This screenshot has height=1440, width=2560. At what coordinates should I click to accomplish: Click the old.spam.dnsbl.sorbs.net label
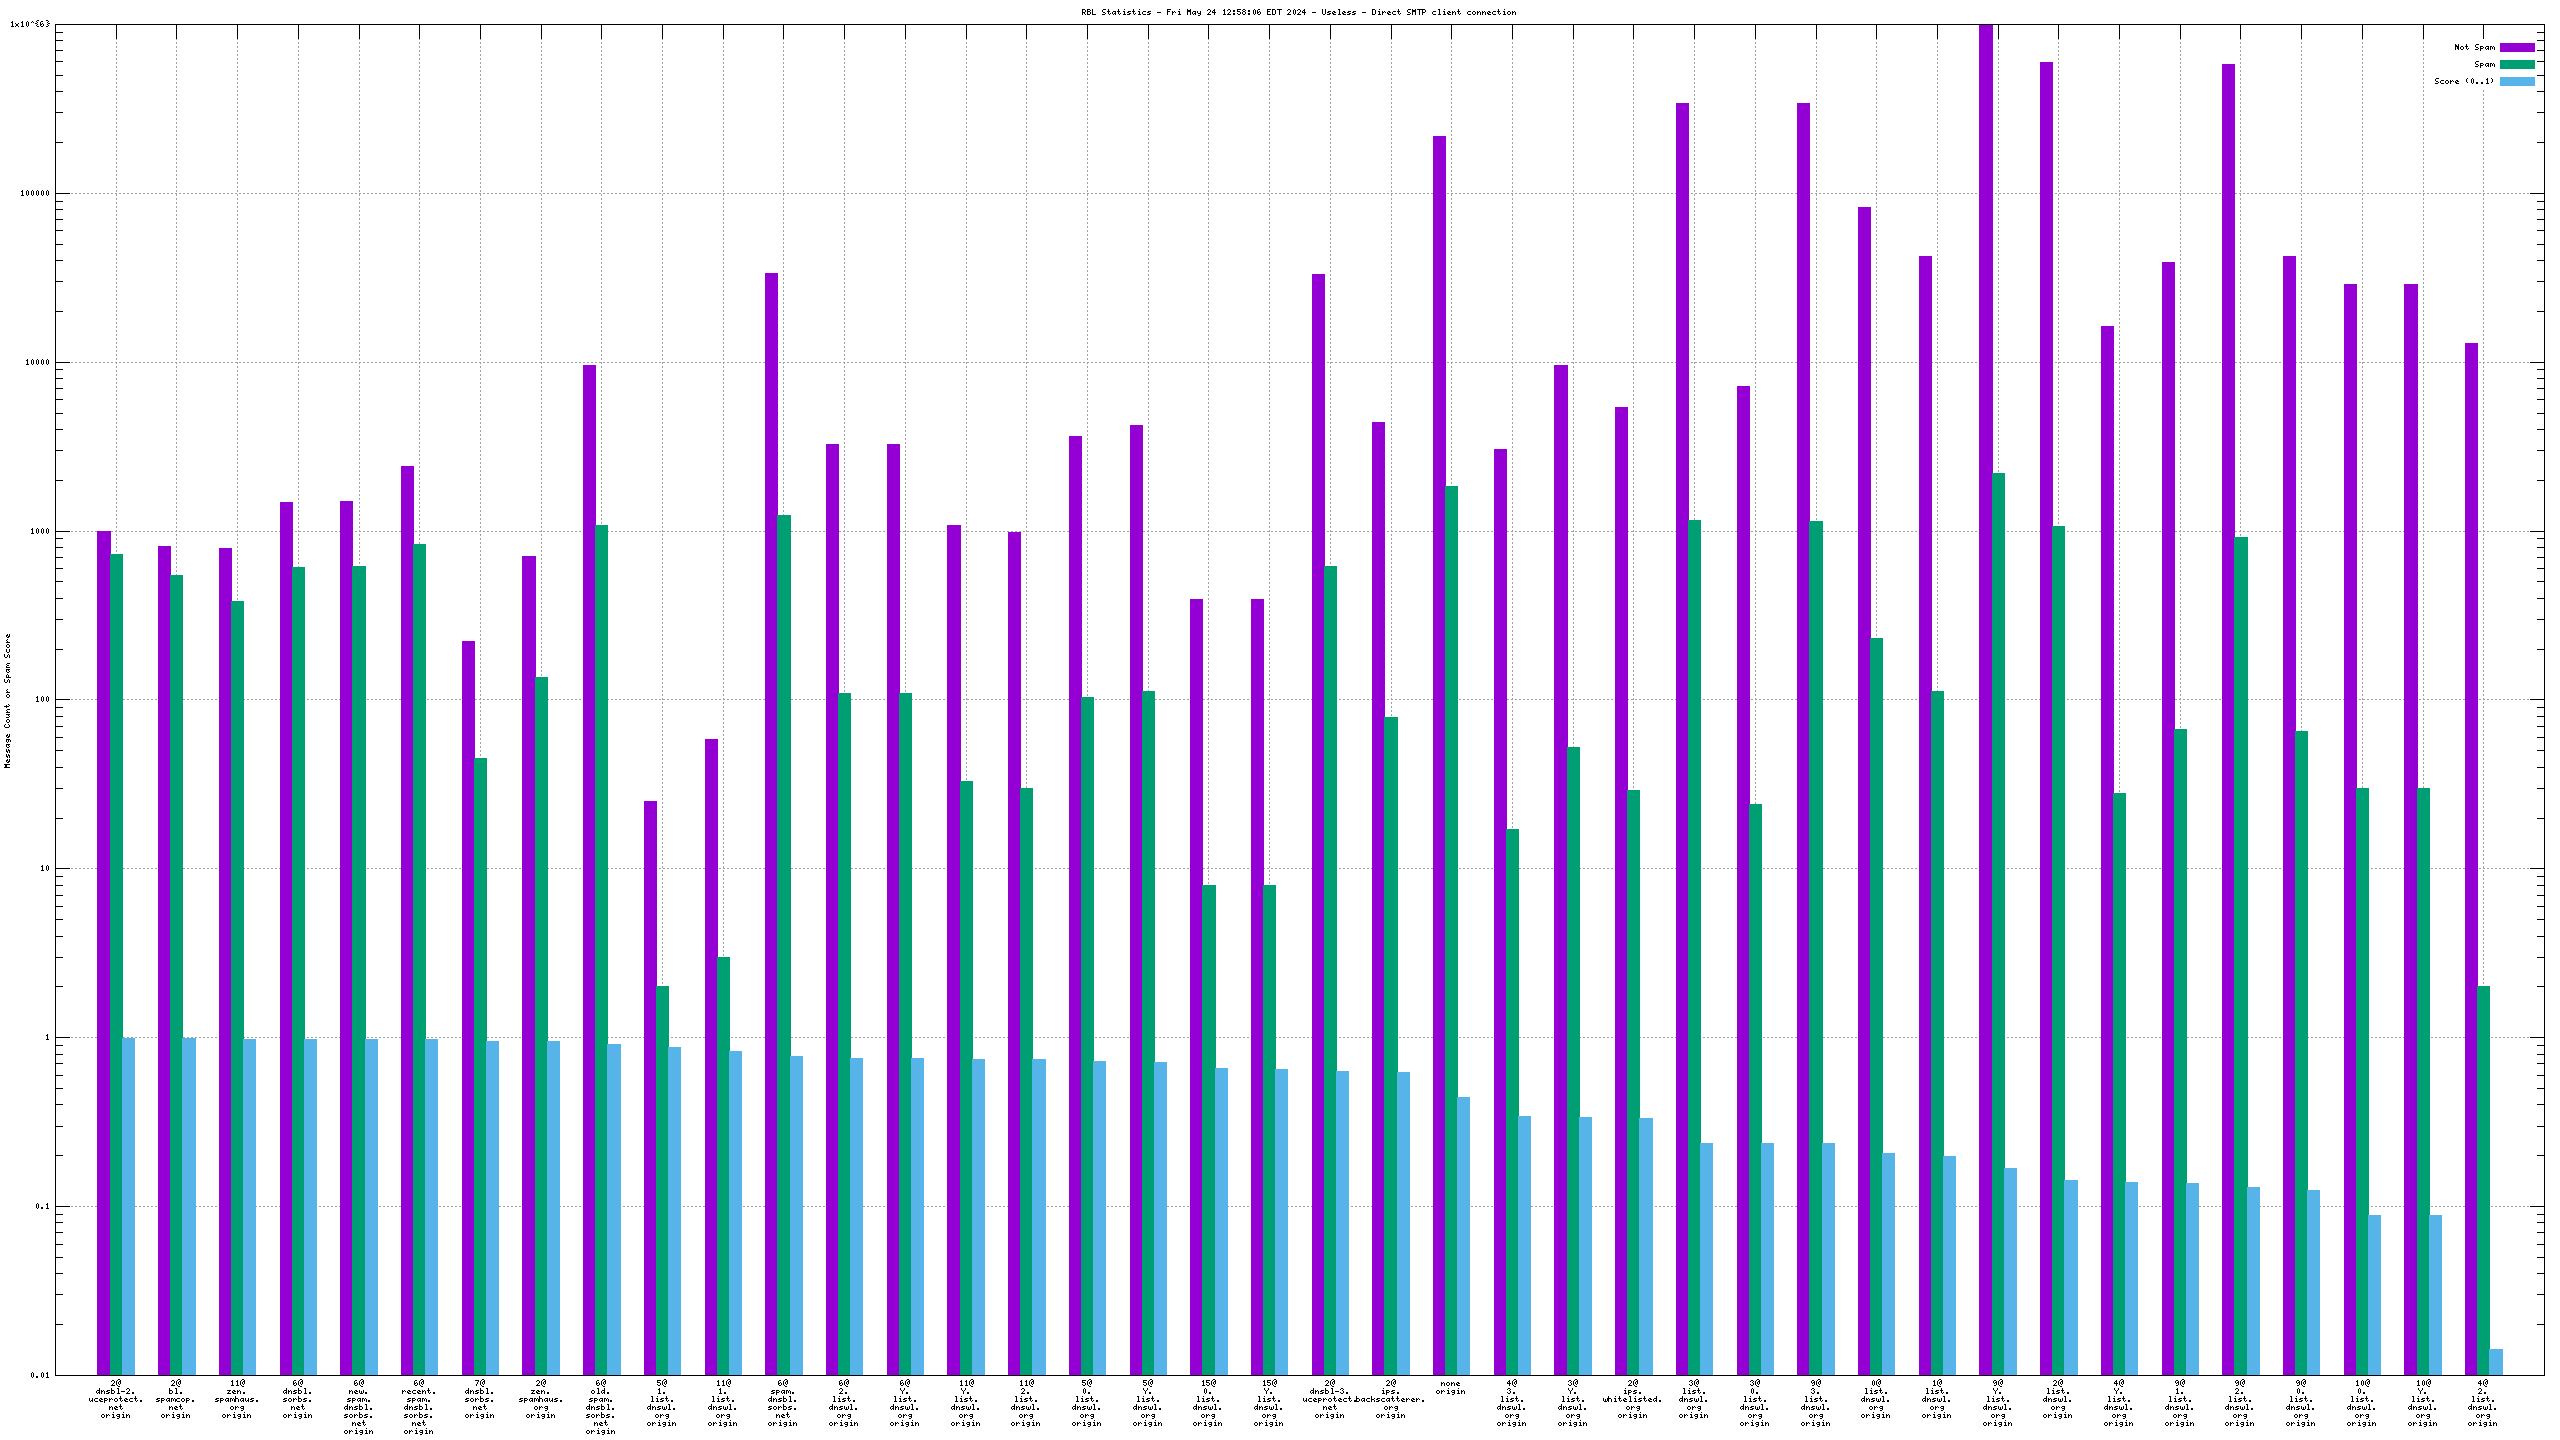coord(600,1407)
